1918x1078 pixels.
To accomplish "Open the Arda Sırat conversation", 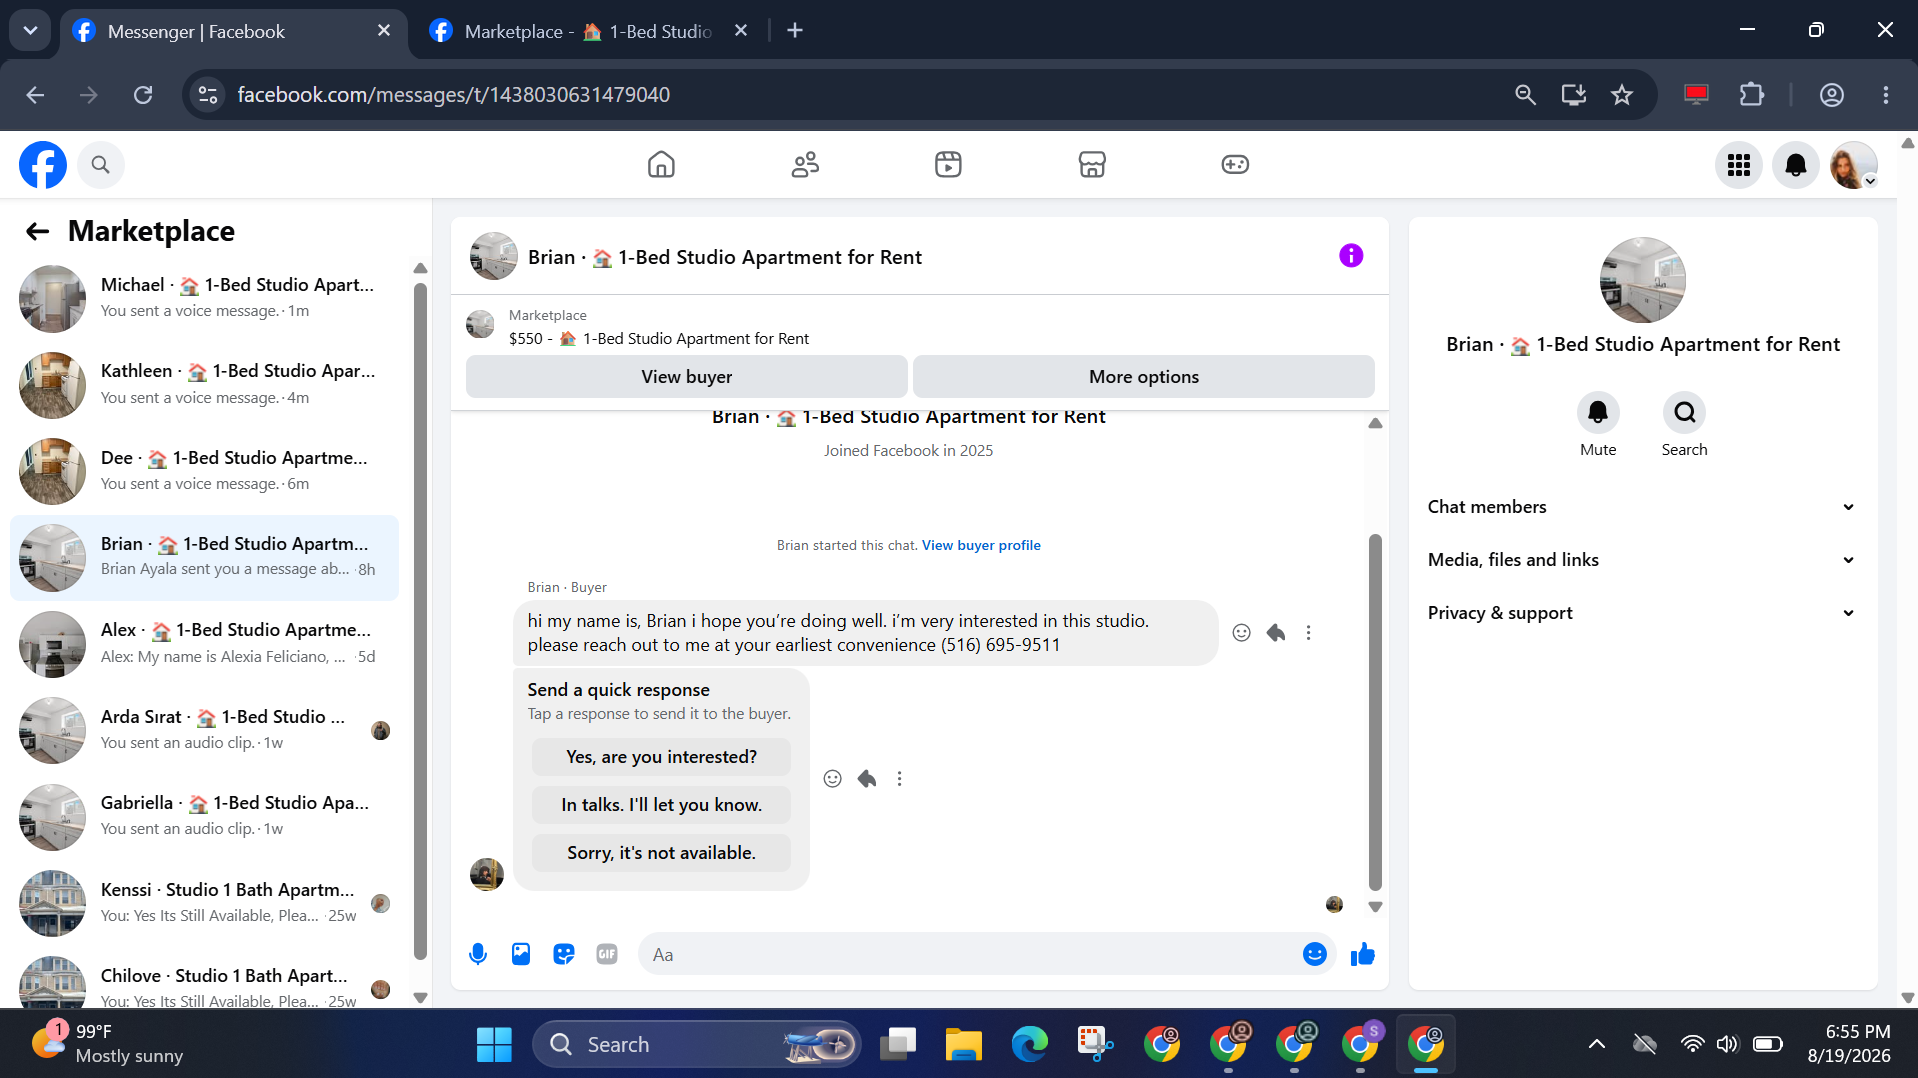I will (204, 730).
